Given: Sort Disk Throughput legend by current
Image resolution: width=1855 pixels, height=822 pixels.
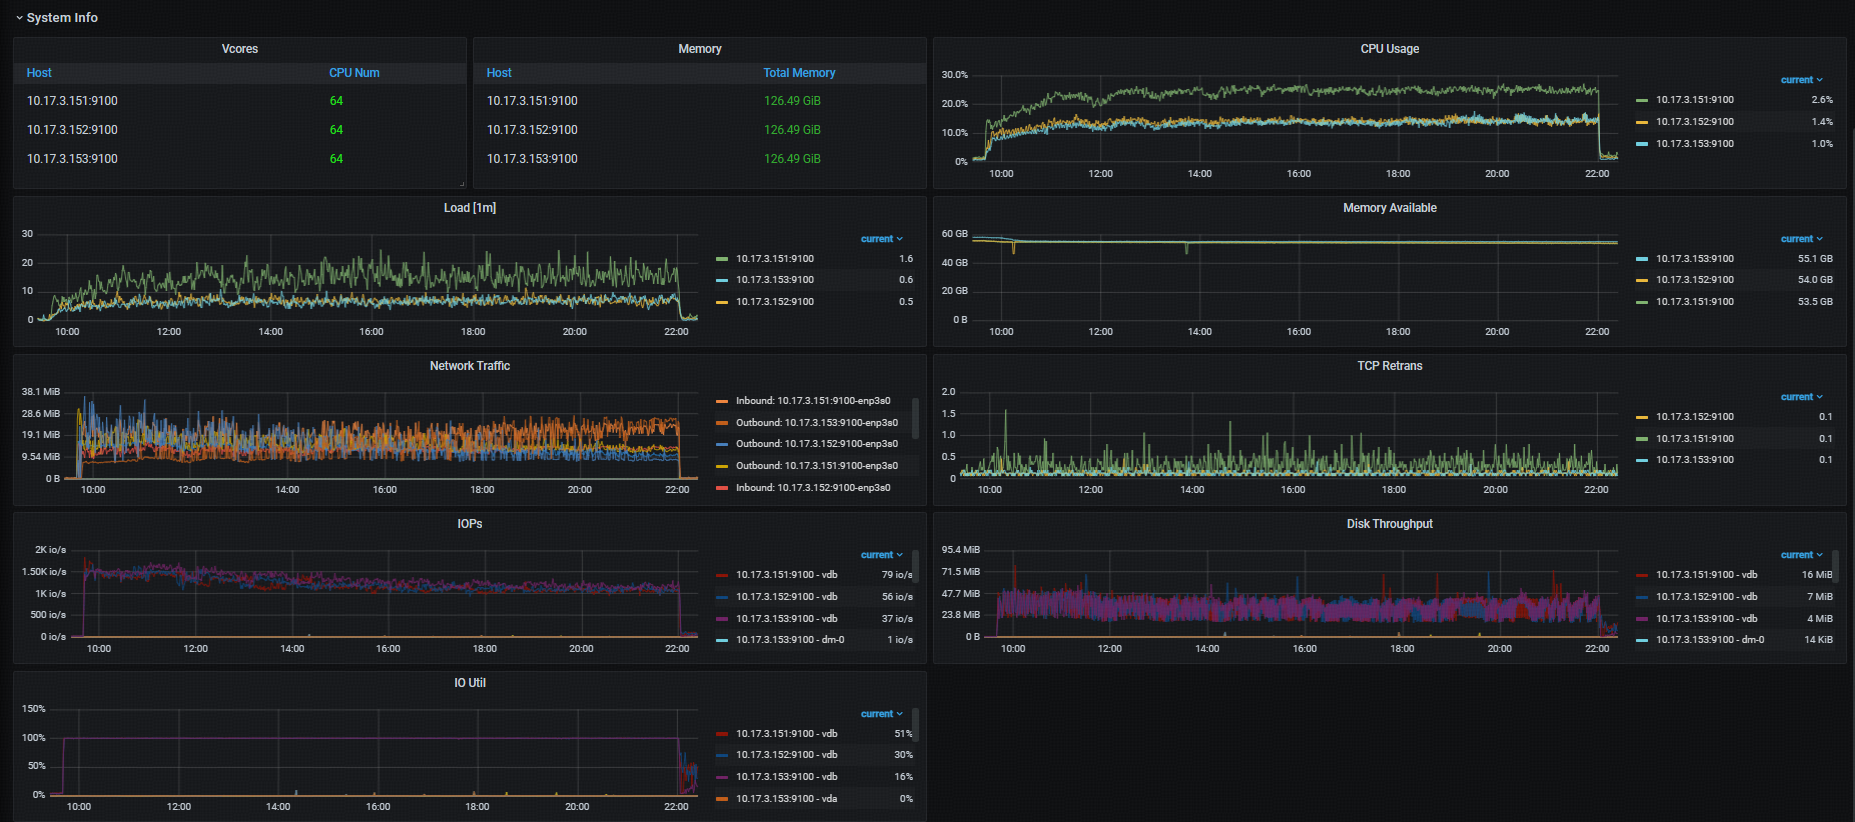Looking at the screenshot, I should click(x=1801, y=555).
